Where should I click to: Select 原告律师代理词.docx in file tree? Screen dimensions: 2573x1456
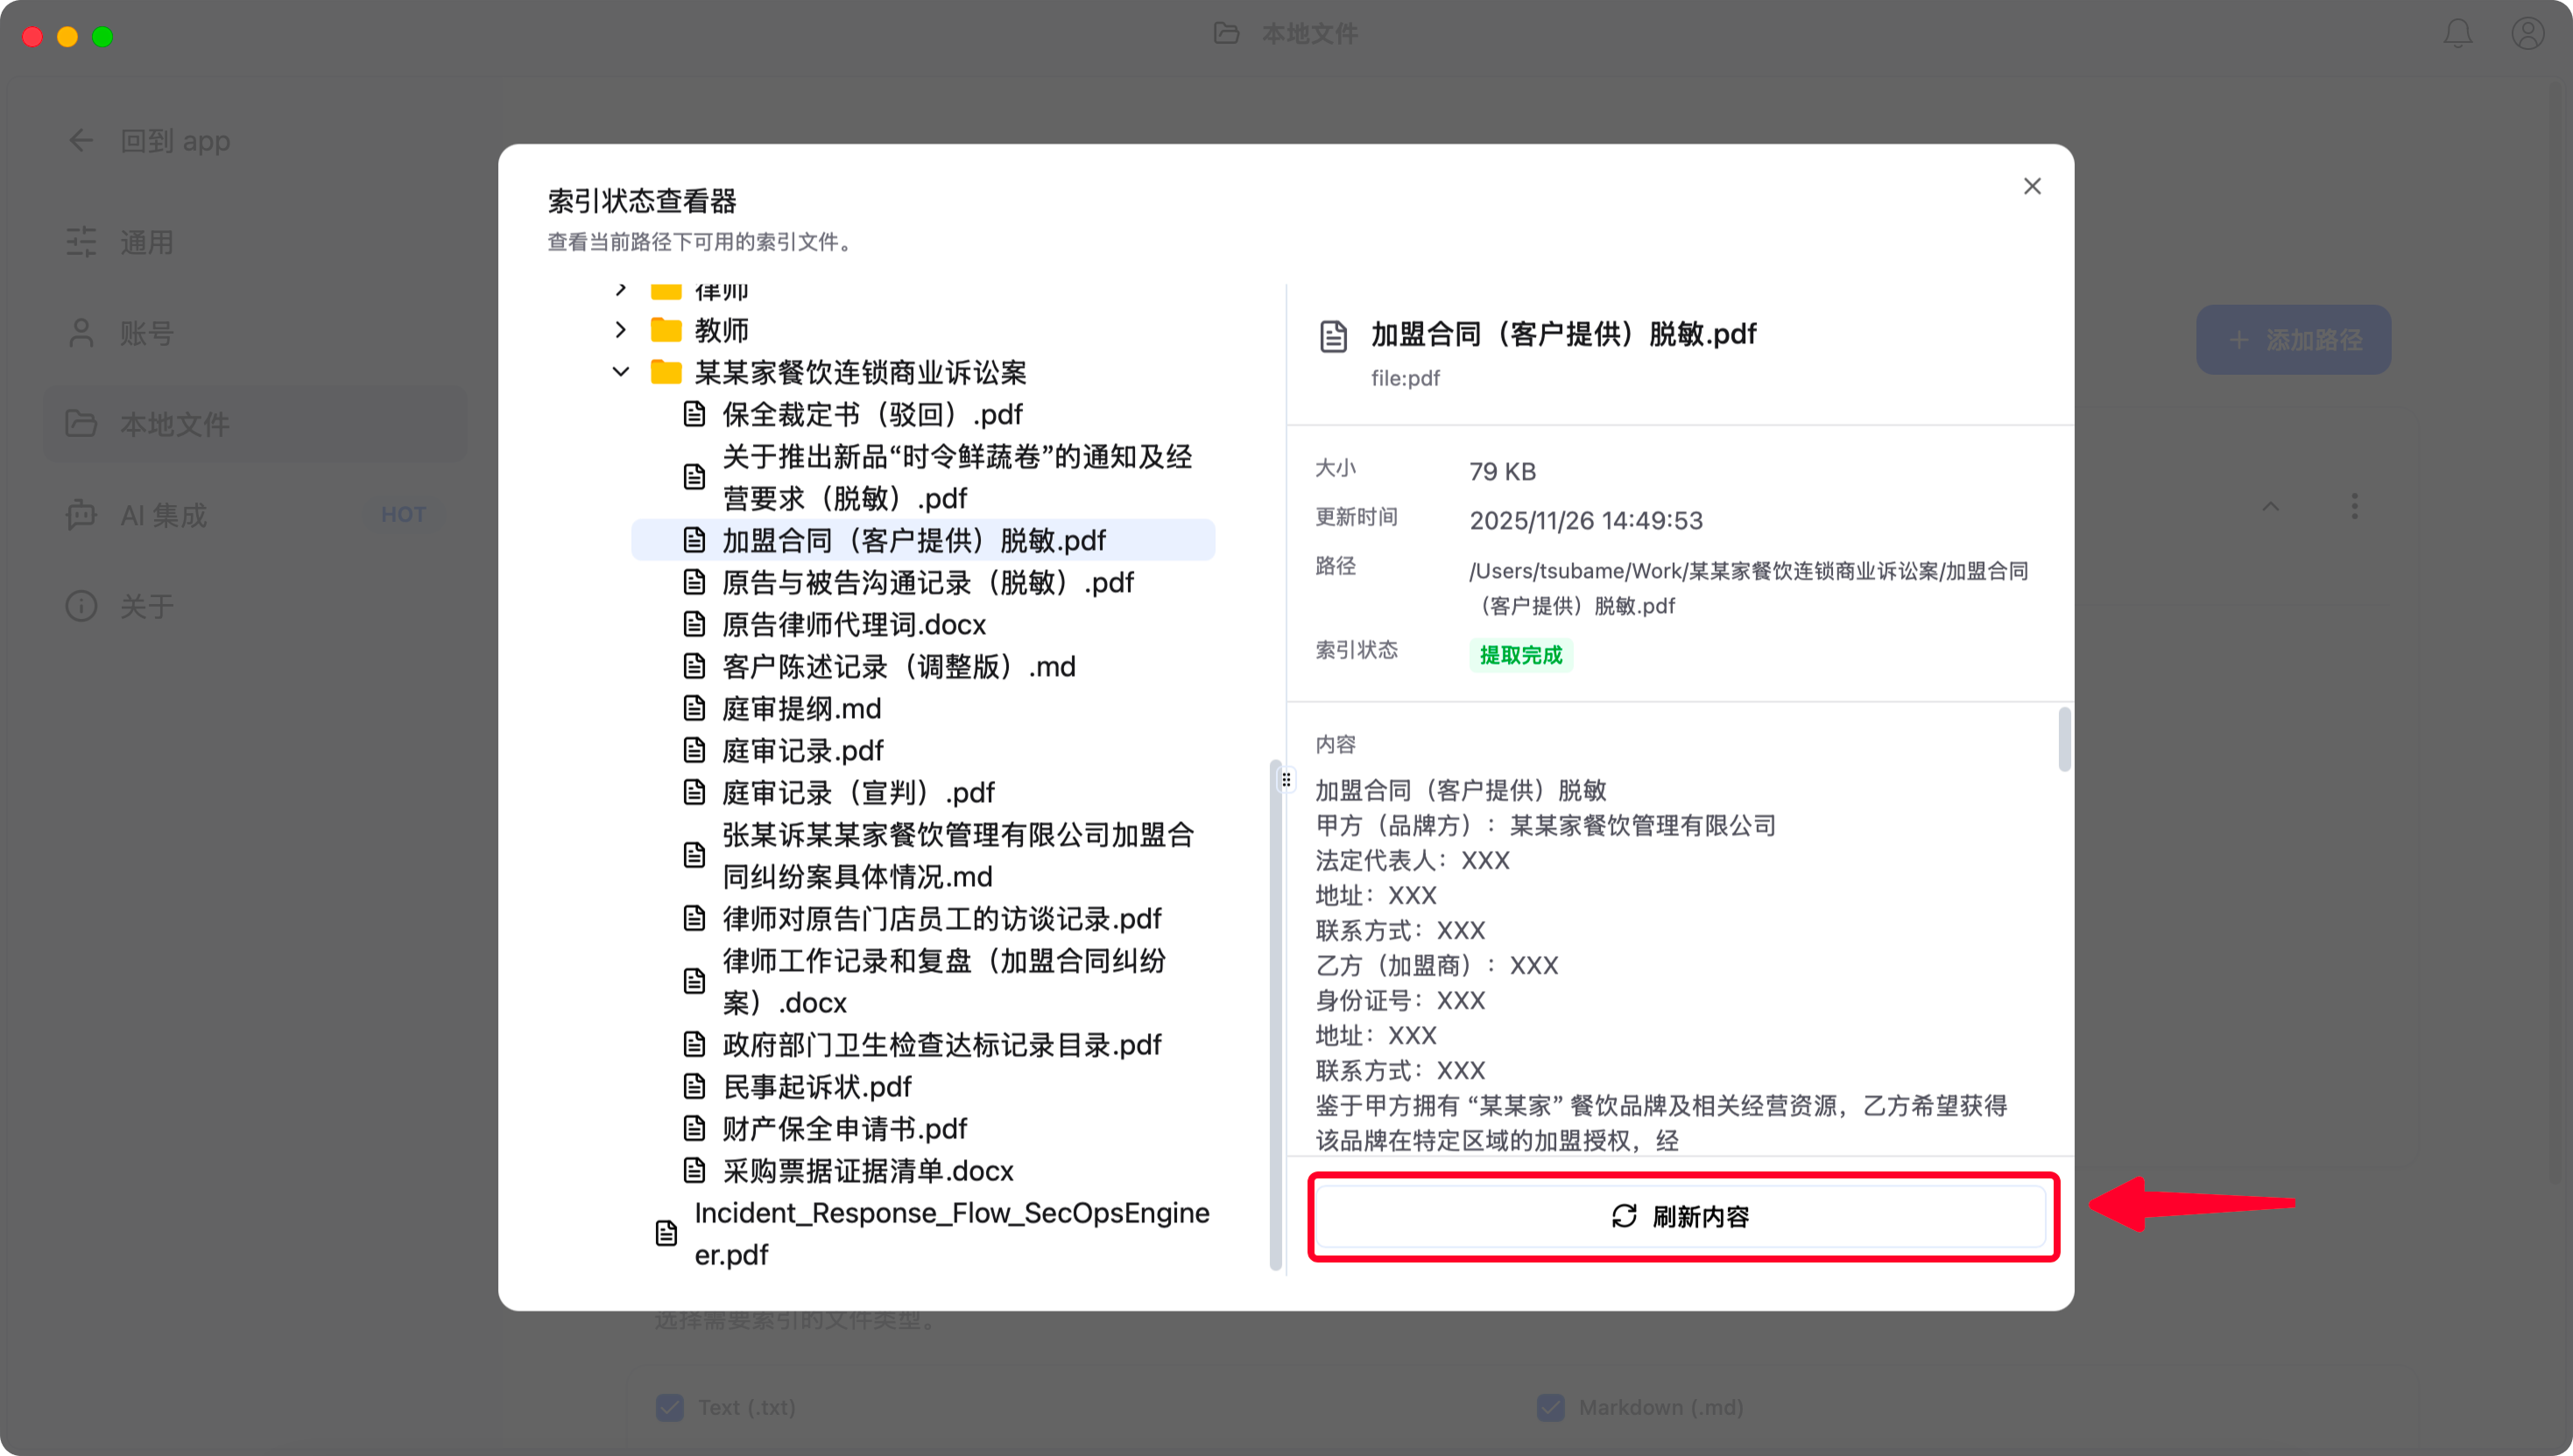pos(853,624)
